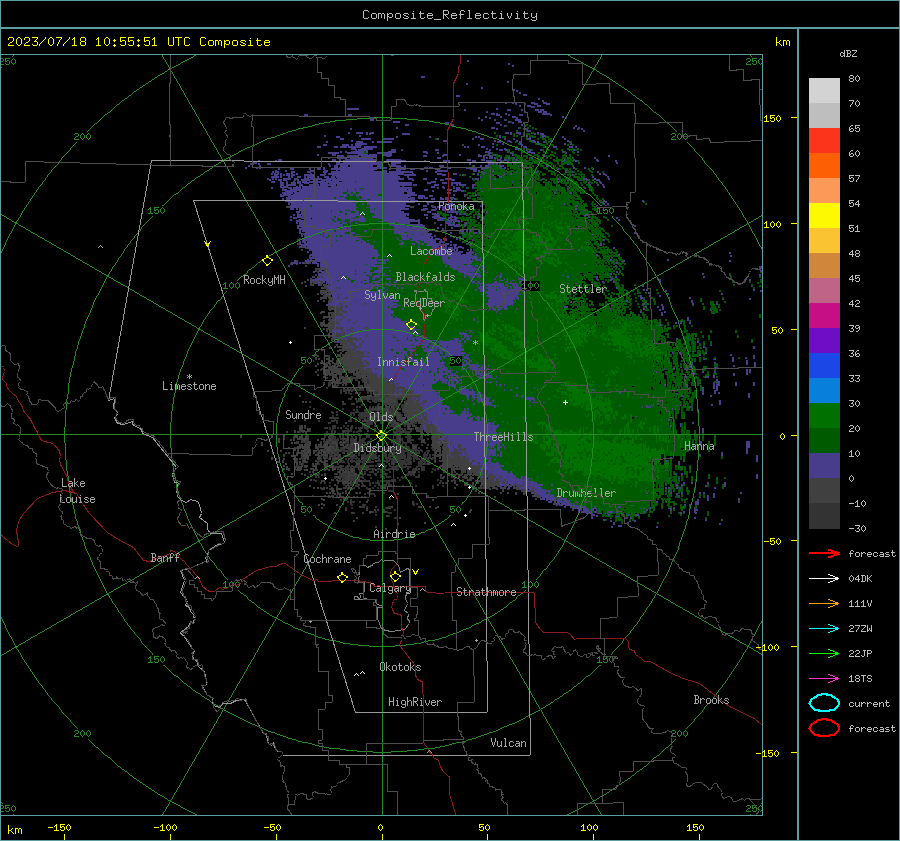Viewport: 900px width, 841px height.
Task: Click the yellow diamond marker near Cochrane
Action: [x=342, y=577]
